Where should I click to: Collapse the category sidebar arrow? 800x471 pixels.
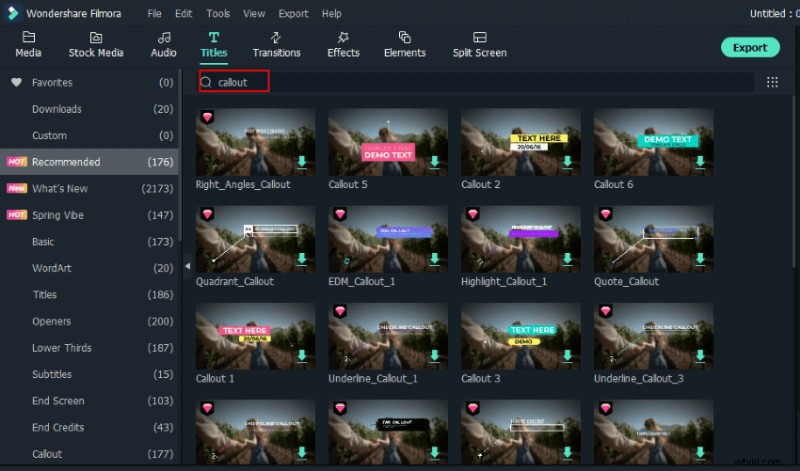point(187,265)
